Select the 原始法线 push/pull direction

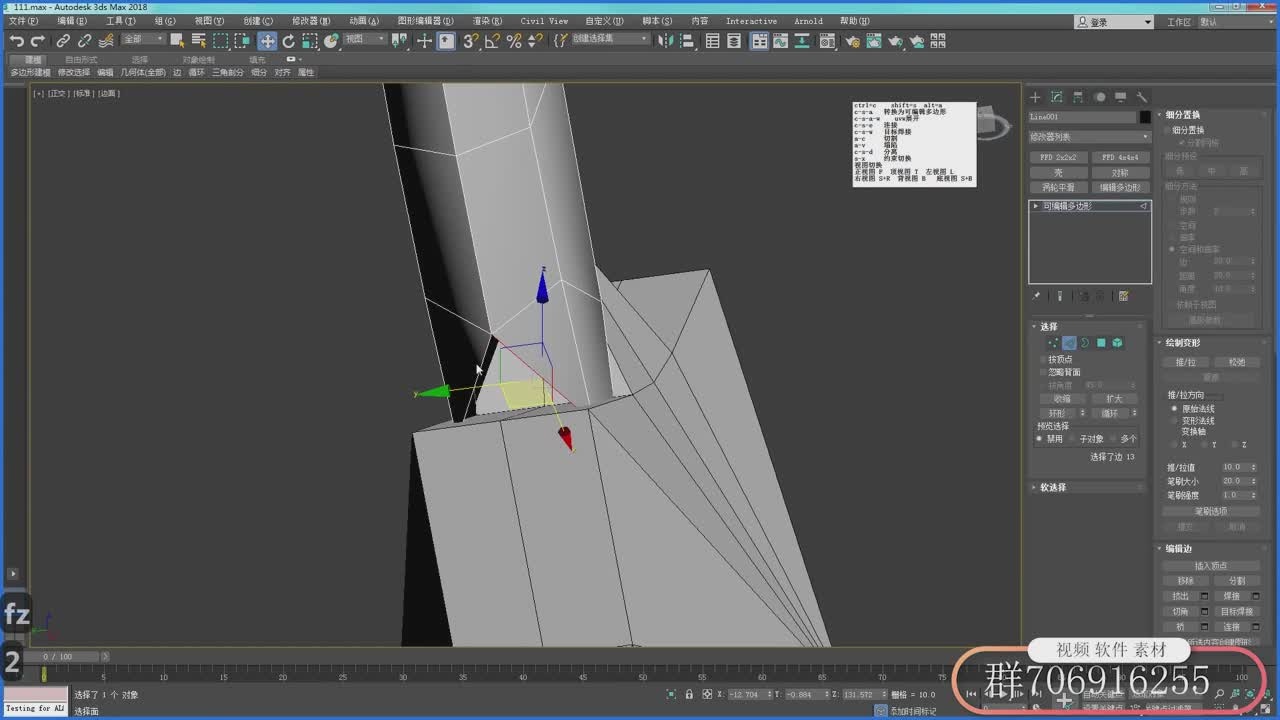click(x=1174, y=409)
